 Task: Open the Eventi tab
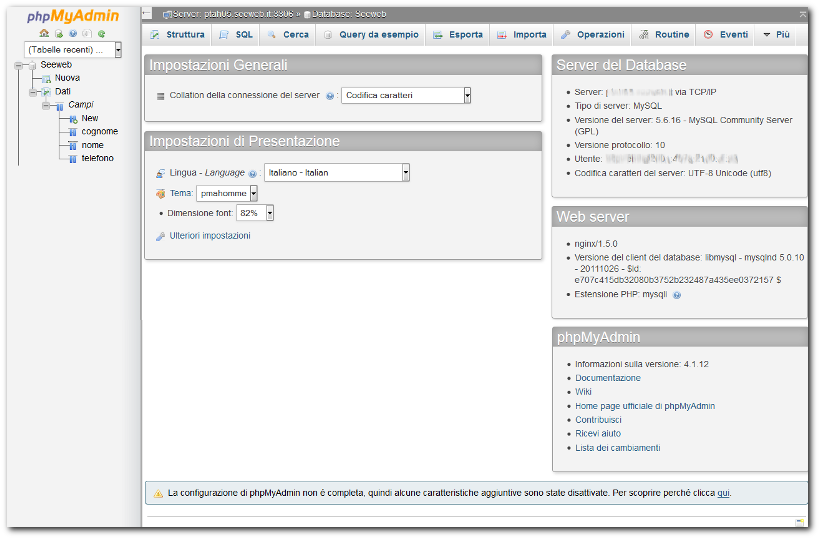(725, 35)
